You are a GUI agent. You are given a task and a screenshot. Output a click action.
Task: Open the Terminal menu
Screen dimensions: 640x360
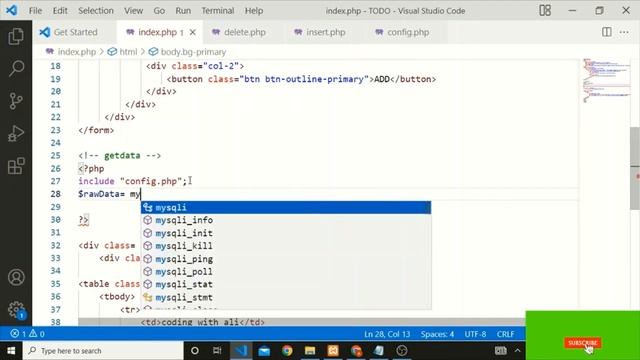[218, 11]
